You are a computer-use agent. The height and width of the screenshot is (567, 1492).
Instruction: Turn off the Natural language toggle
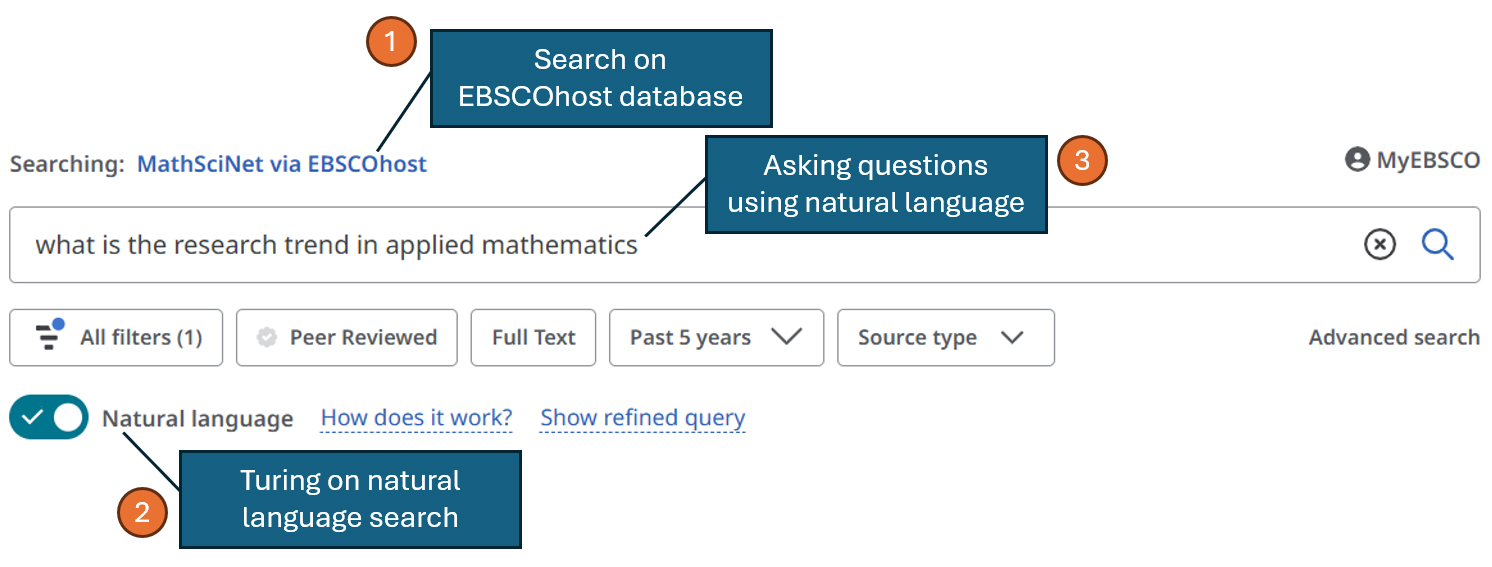point(49,417)
